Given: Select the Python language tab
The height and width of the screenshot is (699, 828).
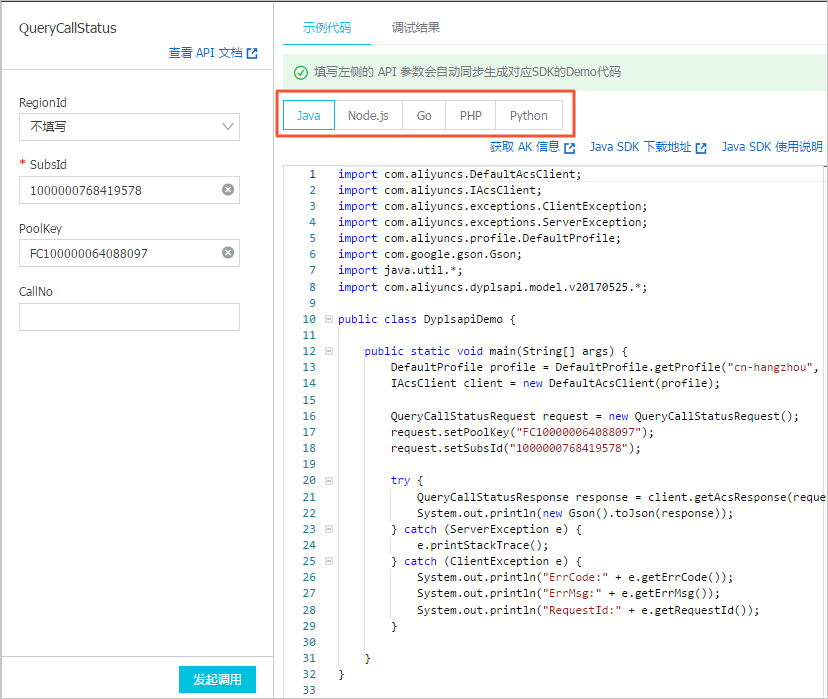Looking at the screenshot, I should 529,115.
